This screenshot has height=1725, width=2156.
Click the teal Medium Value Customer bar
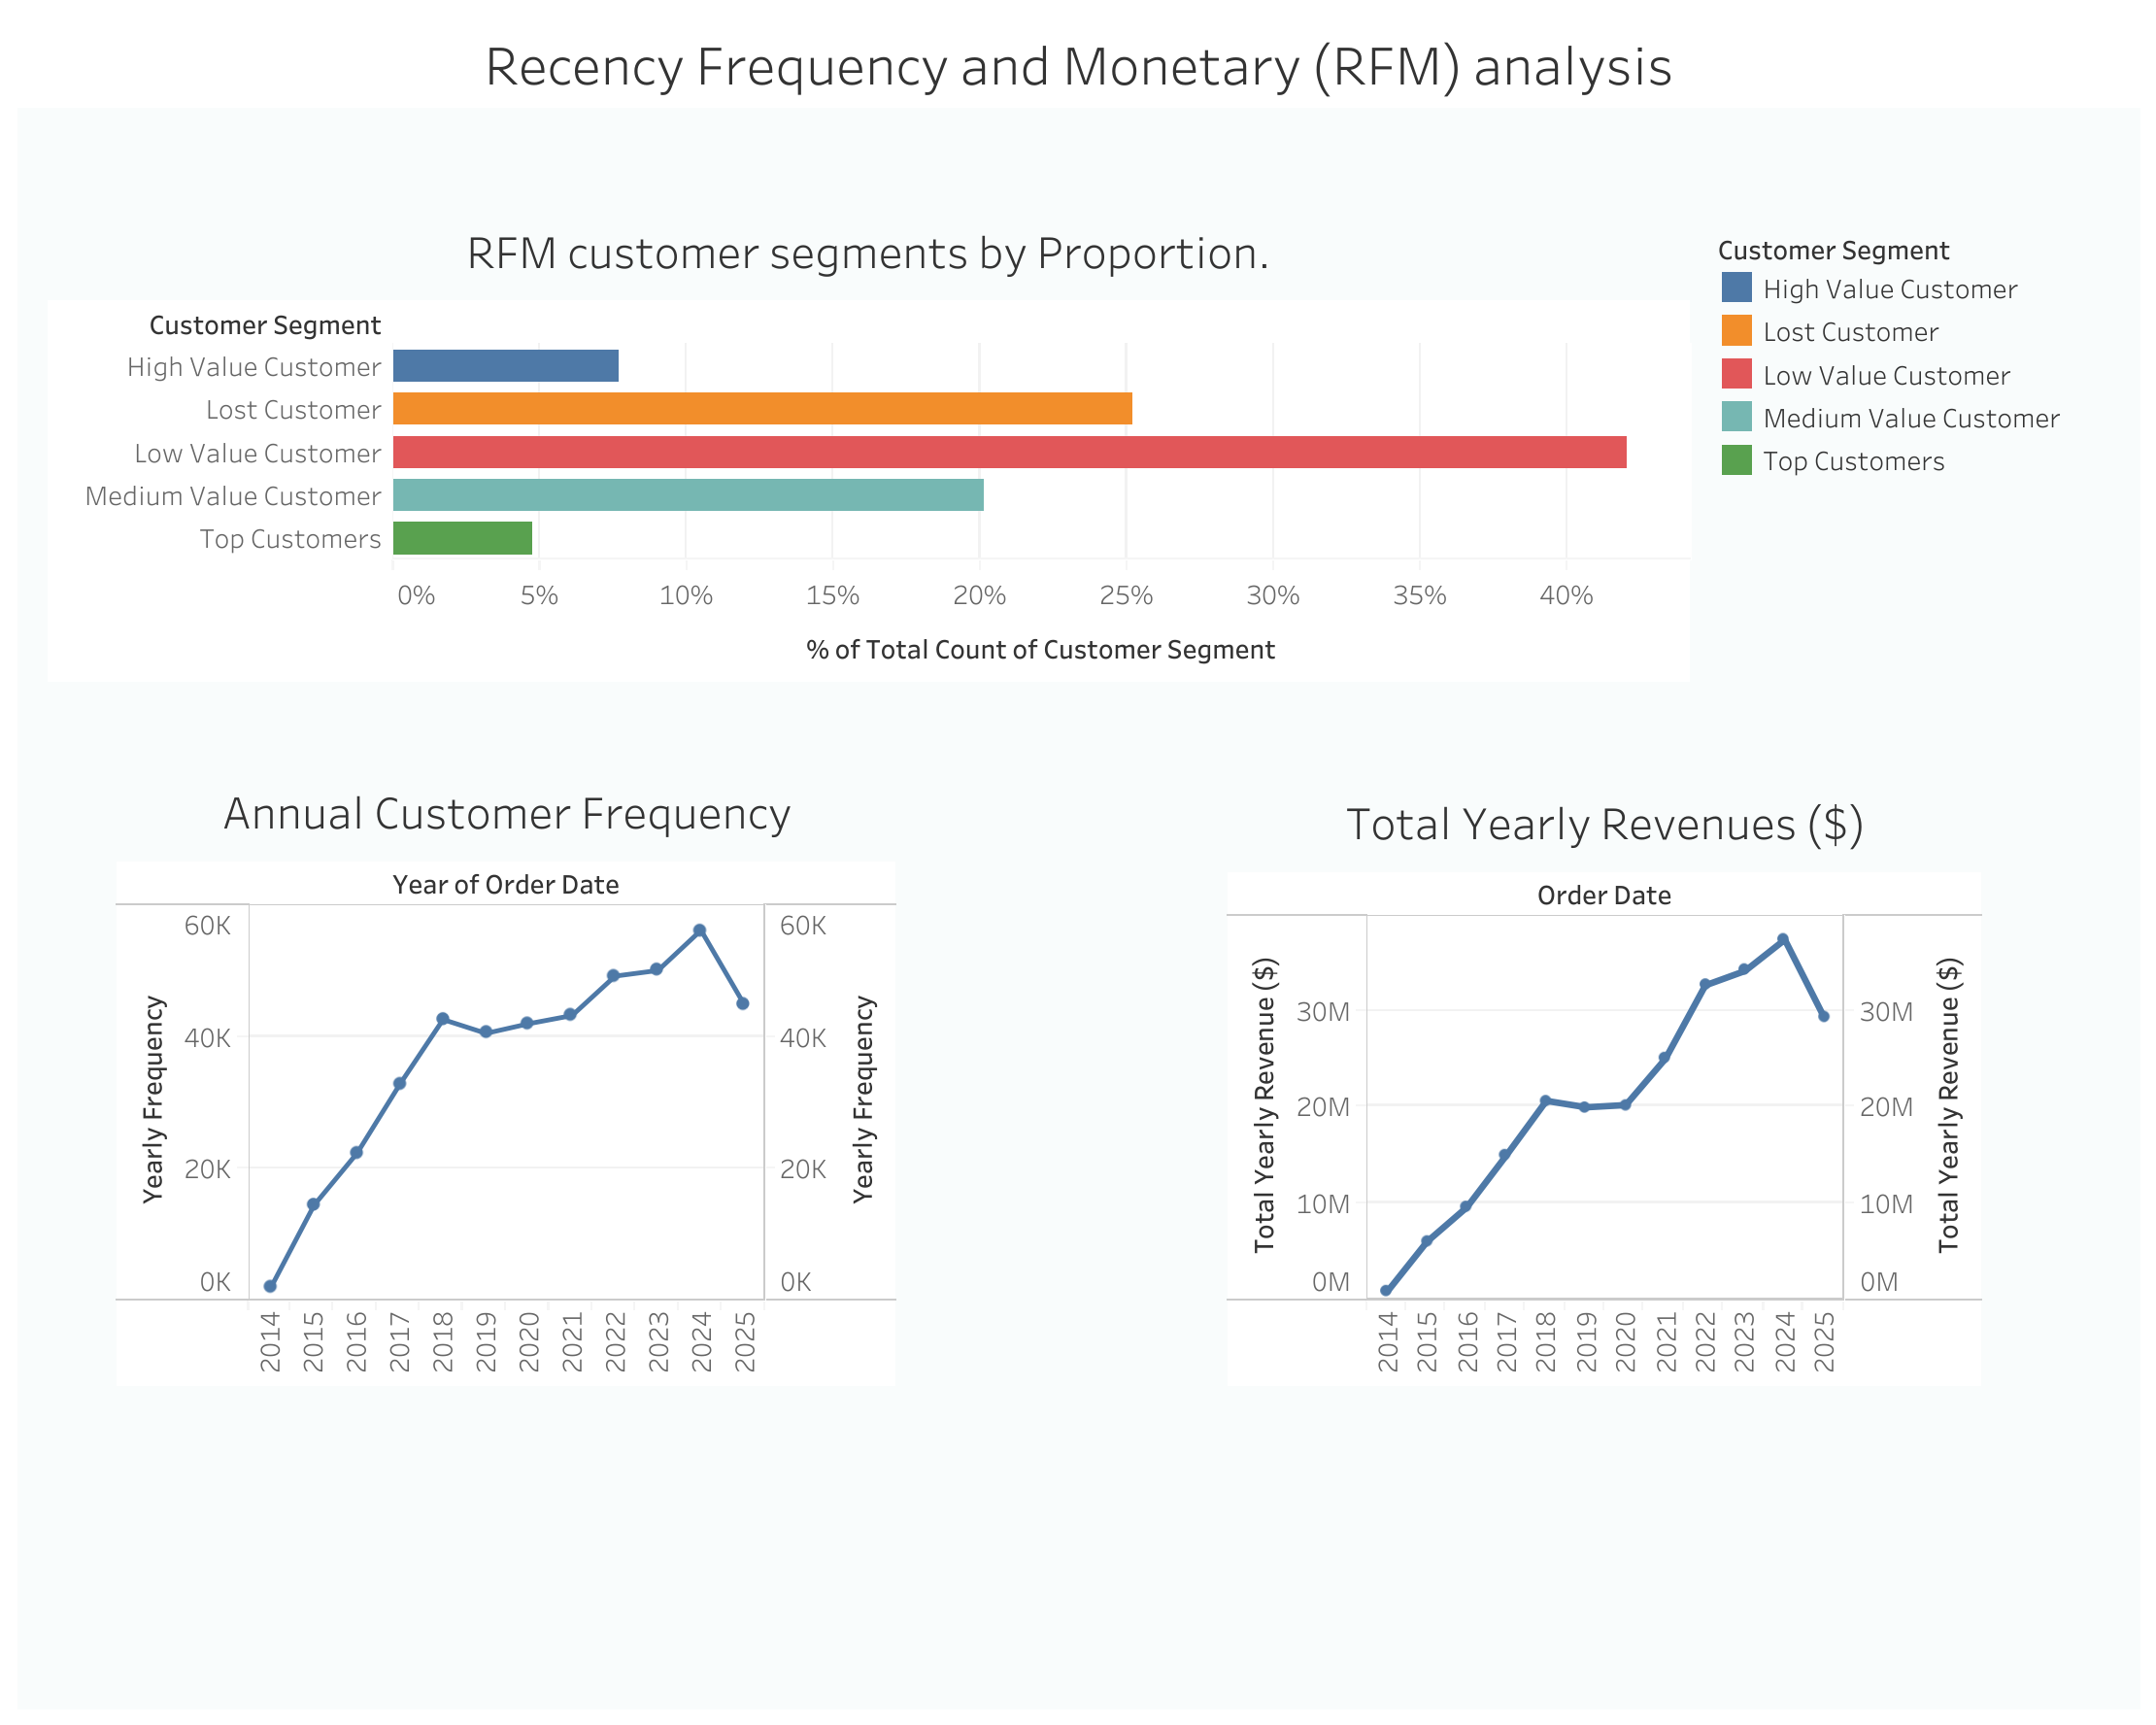point(688,495)
